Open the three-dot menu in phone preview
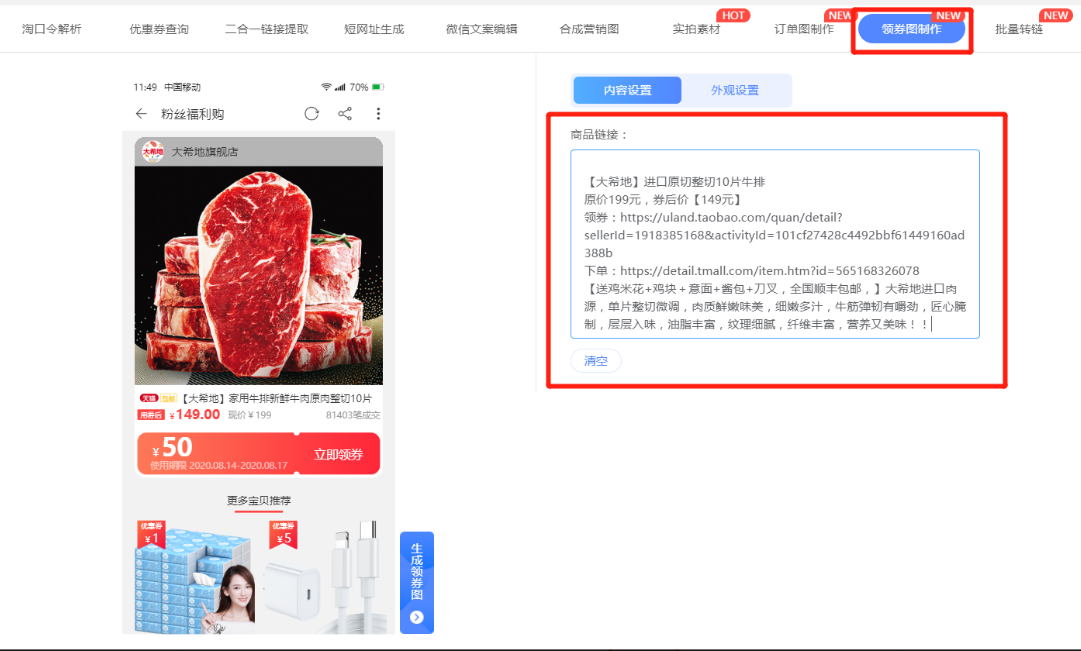Image resolution: width=1081 pixels, height=651 pixels. (378, 114)
